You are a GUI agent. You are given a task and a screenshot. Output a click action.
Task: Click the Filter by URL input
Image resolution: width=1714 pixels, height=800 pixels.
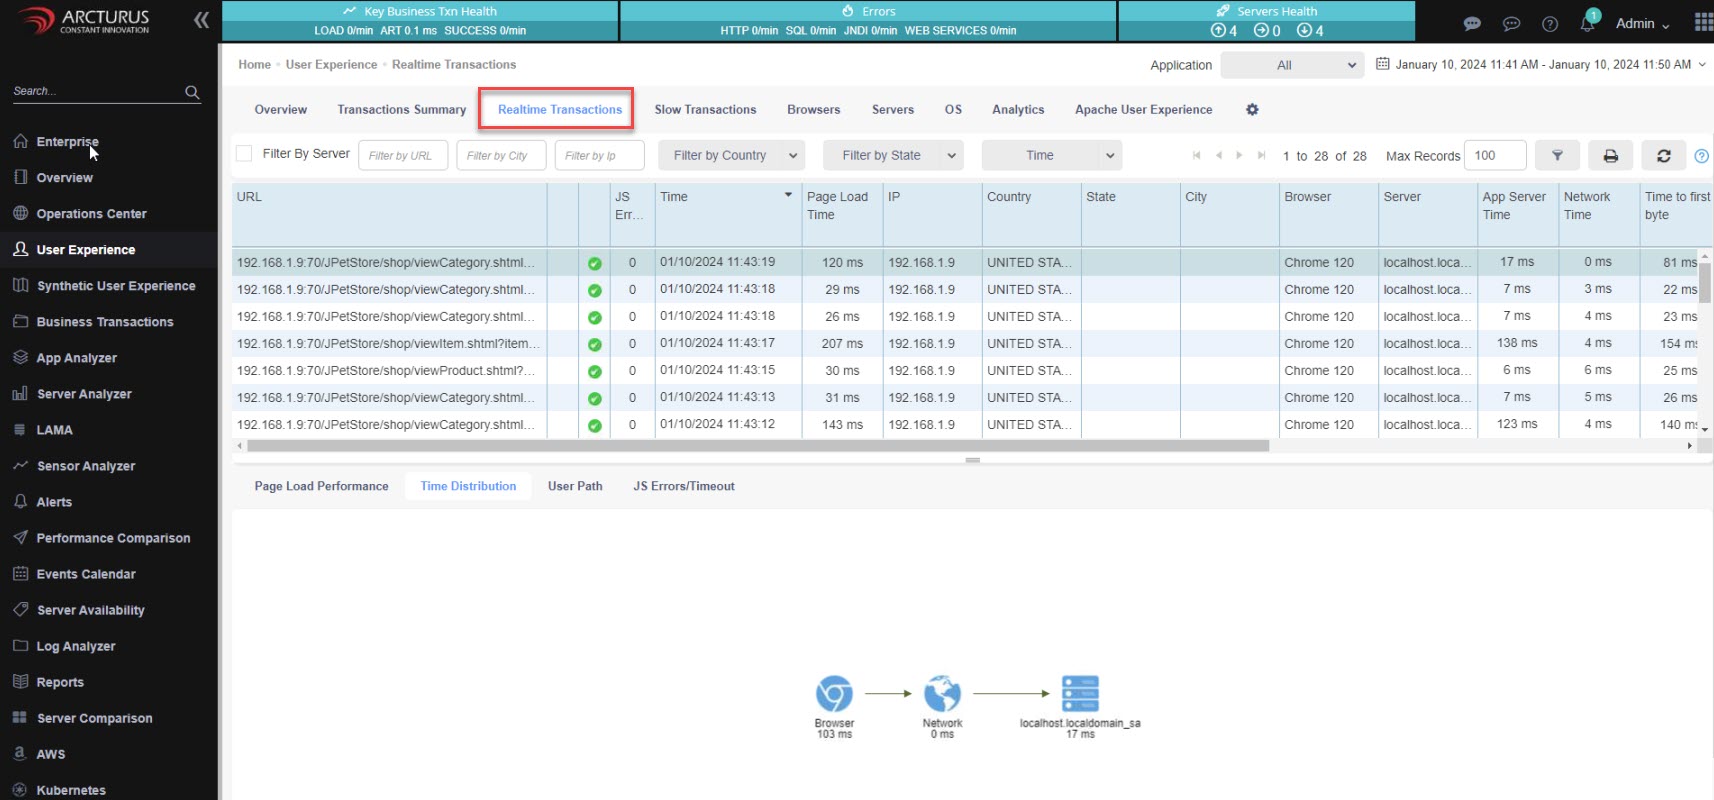[x=403, y=155]
